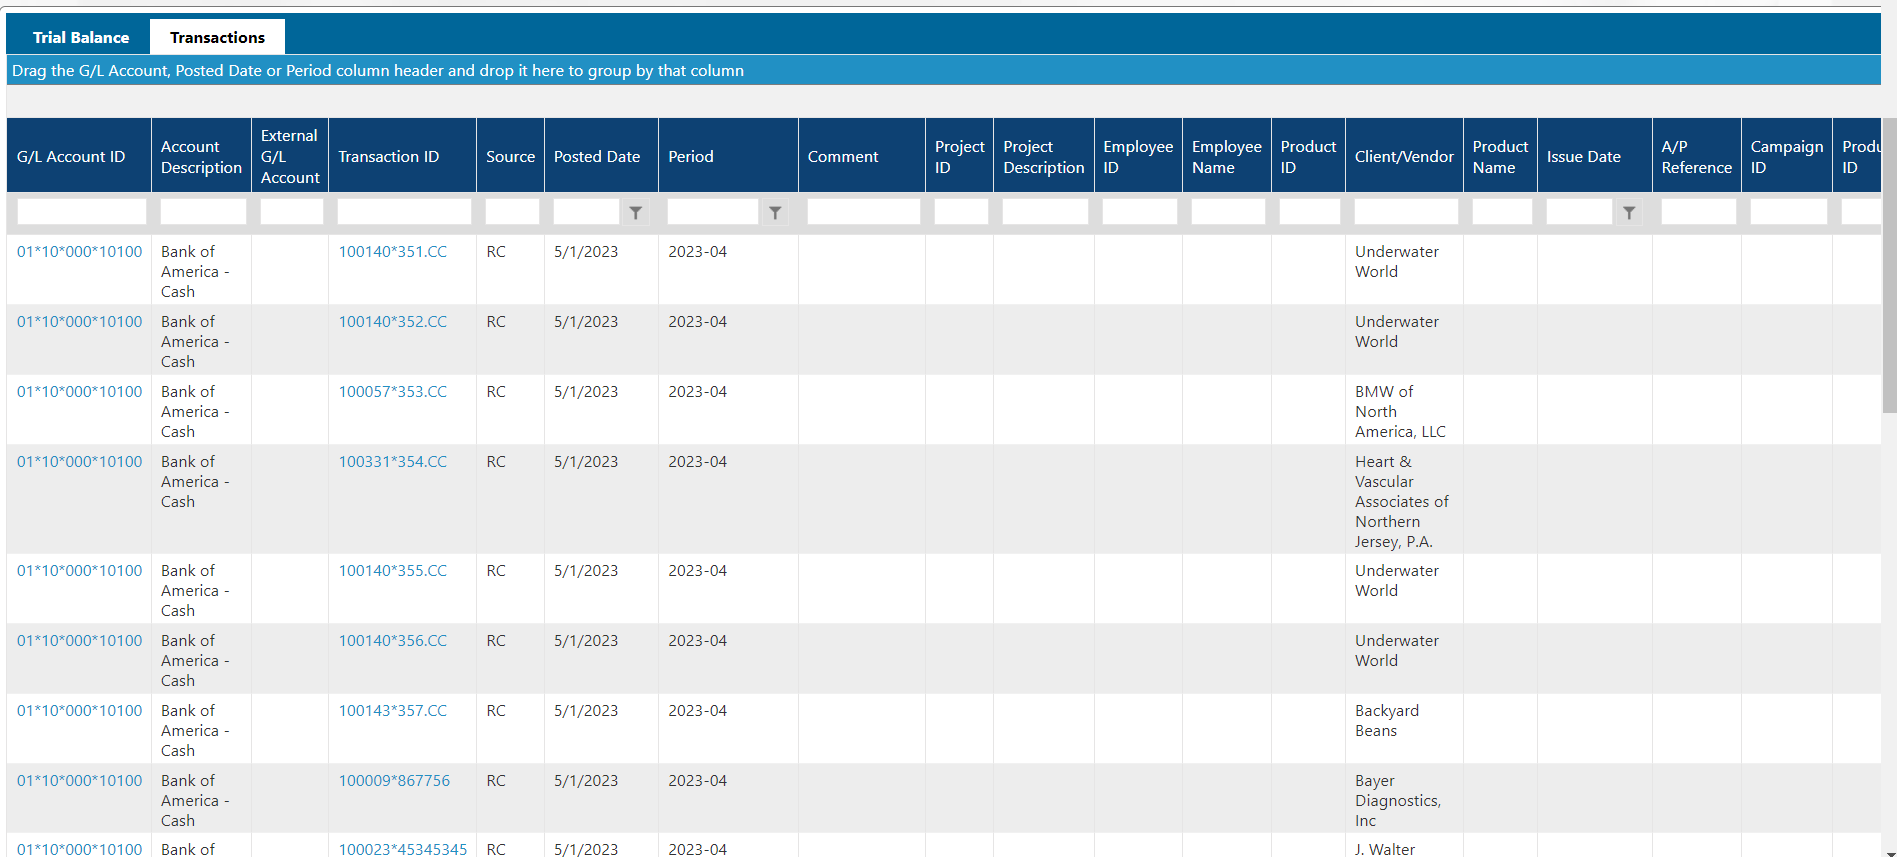Click the Account Description column header
The width and height of the screenshot is (1897, 857).
click(x=201, y=157)
